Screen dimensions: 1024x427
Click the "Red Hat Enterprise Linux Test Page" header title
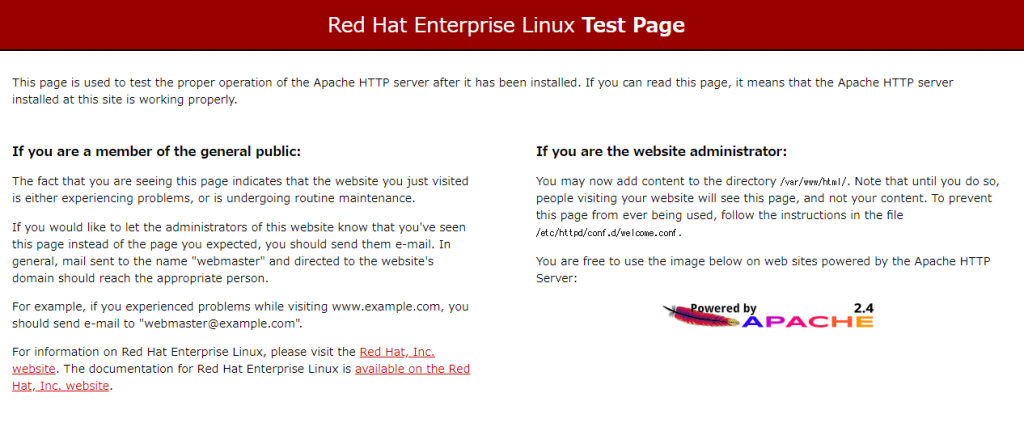coord(506,25)
